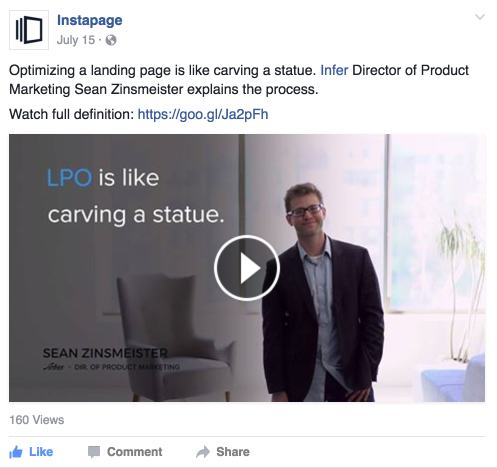Open the goo.gl/Ja2pFh link

tap(203, 114)
